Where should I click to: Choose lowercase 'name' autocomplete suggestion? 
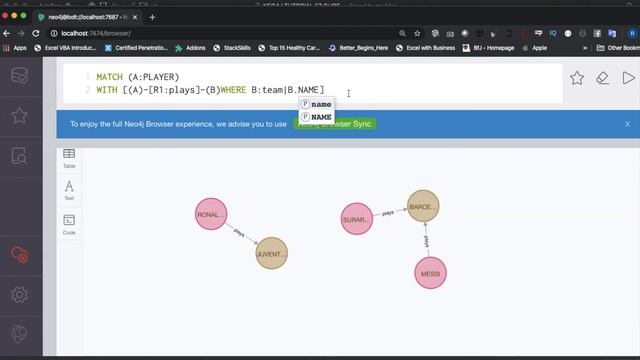click(316, 104)
